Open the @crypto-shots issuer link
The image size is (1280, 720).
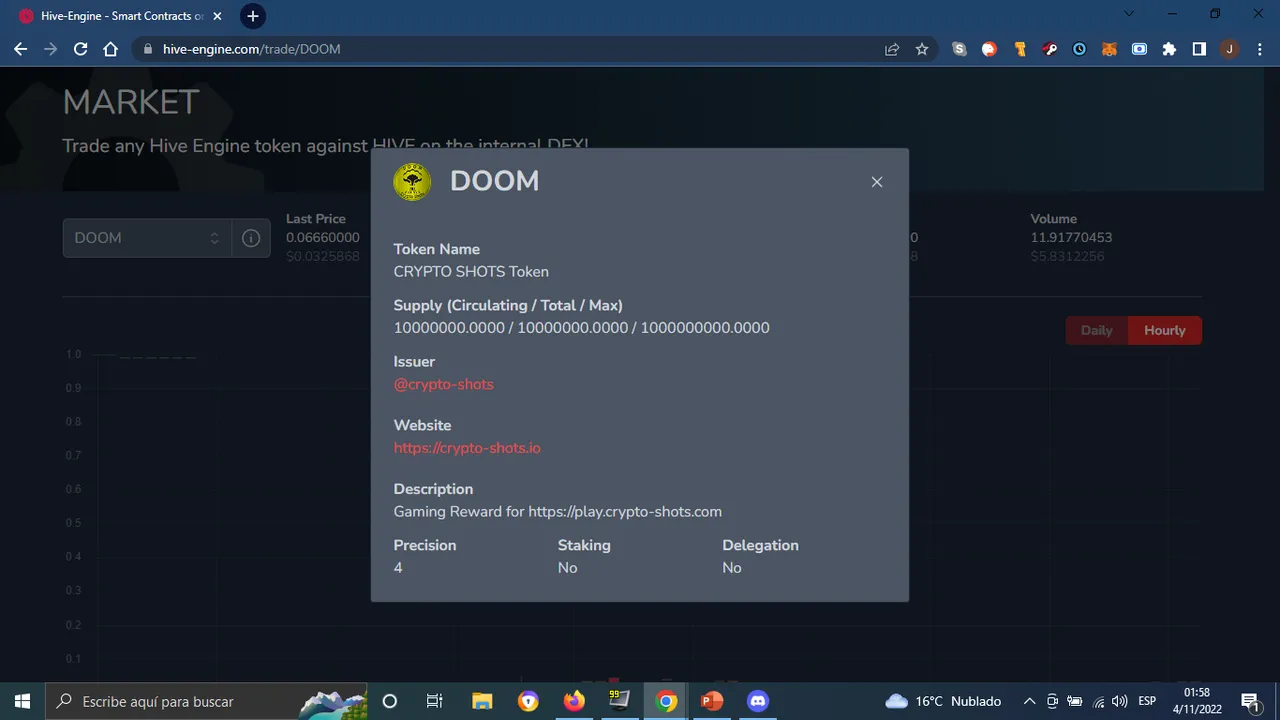point(443,384)
